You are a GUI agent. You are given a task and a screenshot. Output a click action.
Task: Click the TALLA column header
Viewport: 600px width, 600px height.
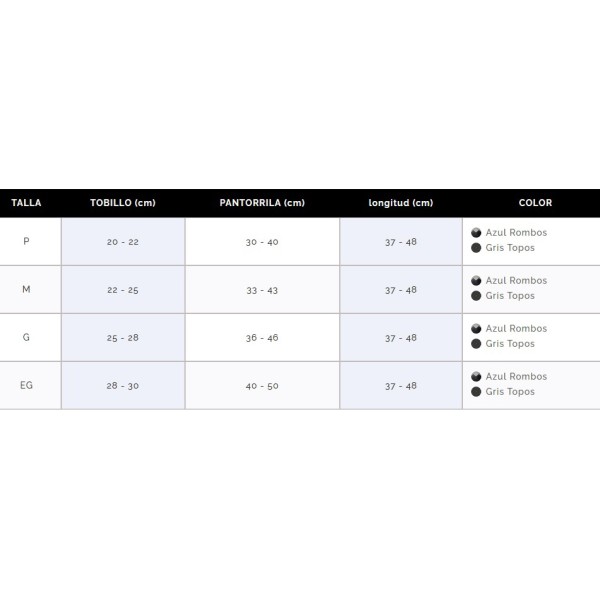point(26,203)
